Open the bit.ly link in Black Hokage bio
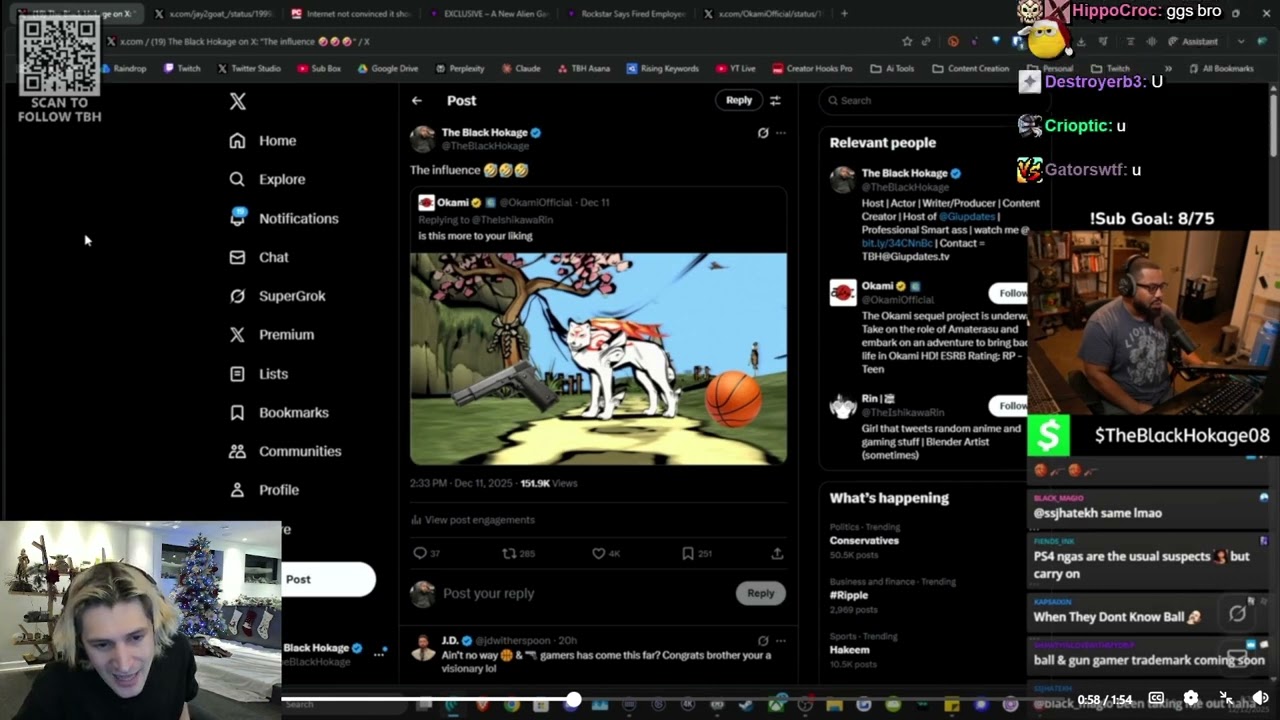Image resolution: width=1280 pixels, height=720 pixels. (897, 243)
